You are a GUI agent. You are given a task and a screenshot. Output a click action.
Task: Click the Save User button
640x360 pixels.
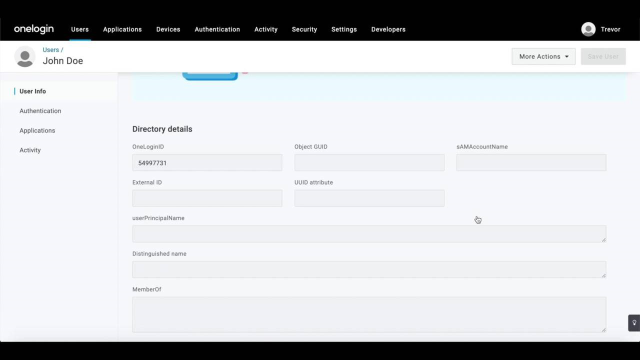tap(603, 56)
